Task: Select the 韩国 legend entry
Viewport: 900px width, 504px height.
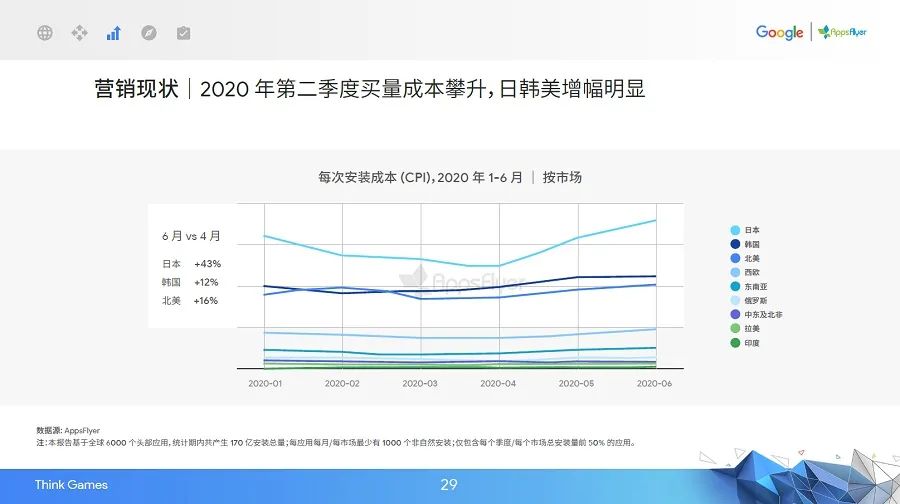Action: pyautogui.click(x=751, y=244)
